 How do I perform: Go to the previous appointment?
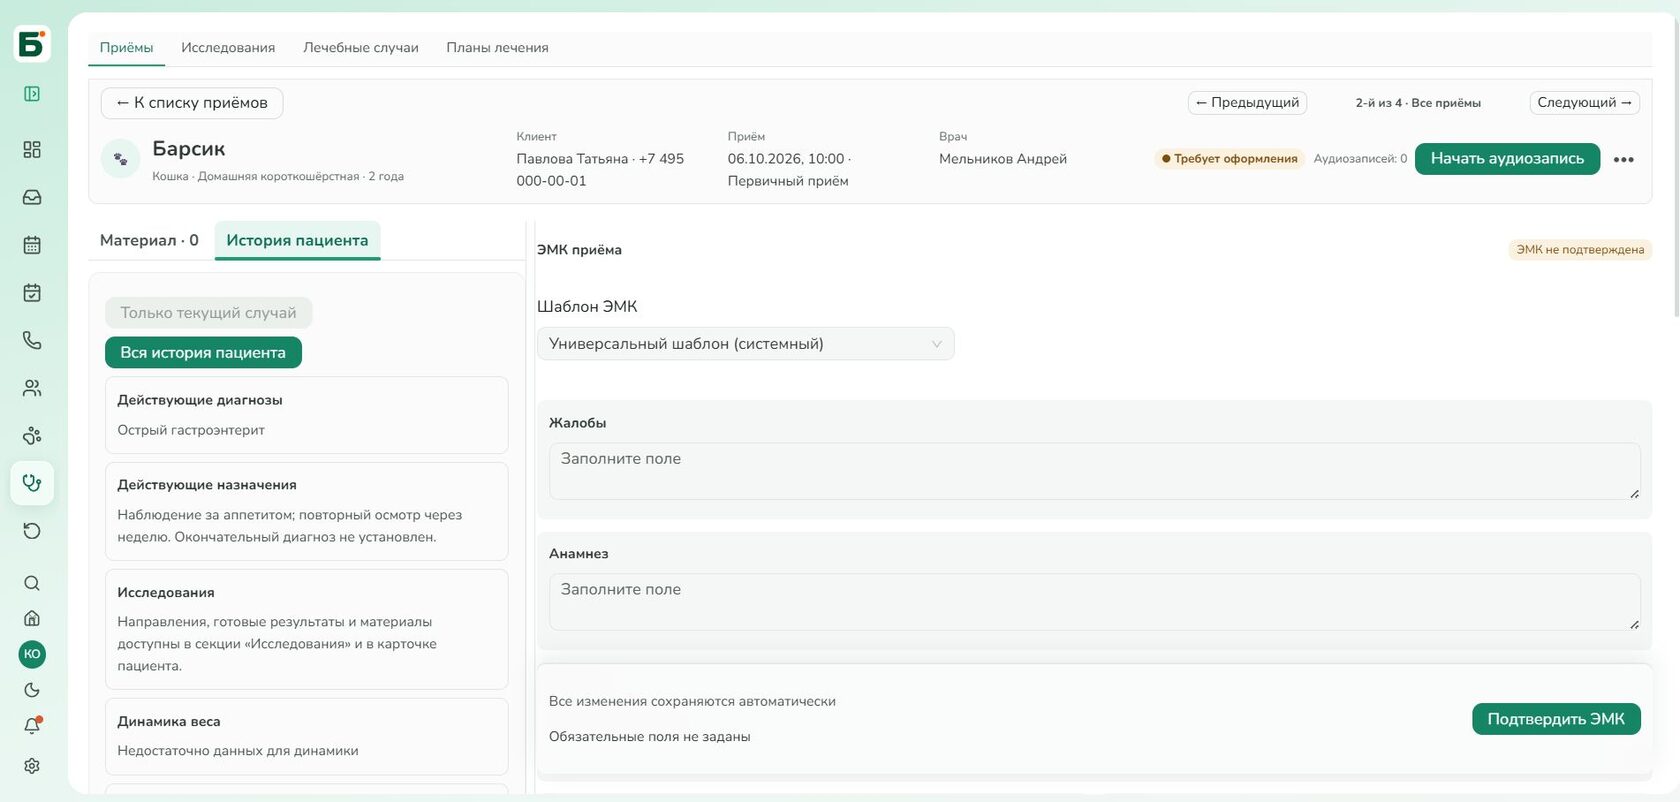[1247, 103]
